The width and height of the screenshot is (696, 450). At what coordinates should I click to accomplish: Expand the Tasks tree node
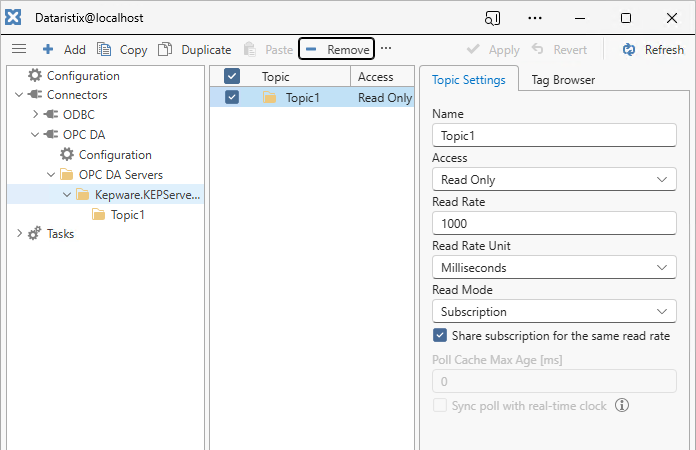tap(20, 234)
